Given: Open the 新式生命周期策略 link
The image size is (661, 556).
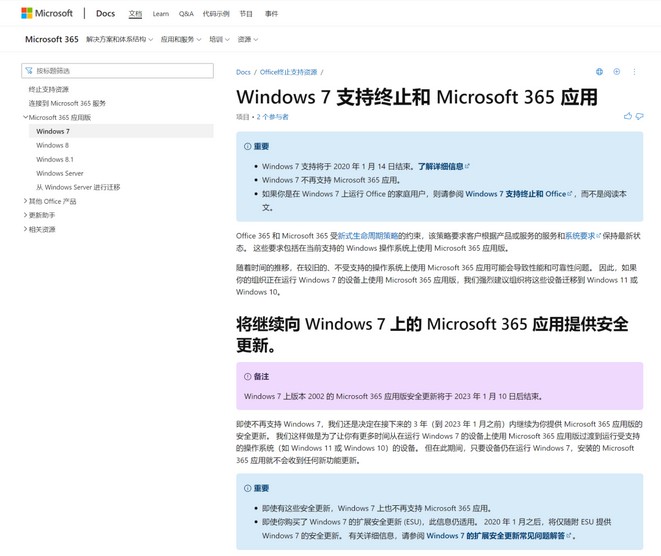Looking at the screenshot, I should click(368, 236).
